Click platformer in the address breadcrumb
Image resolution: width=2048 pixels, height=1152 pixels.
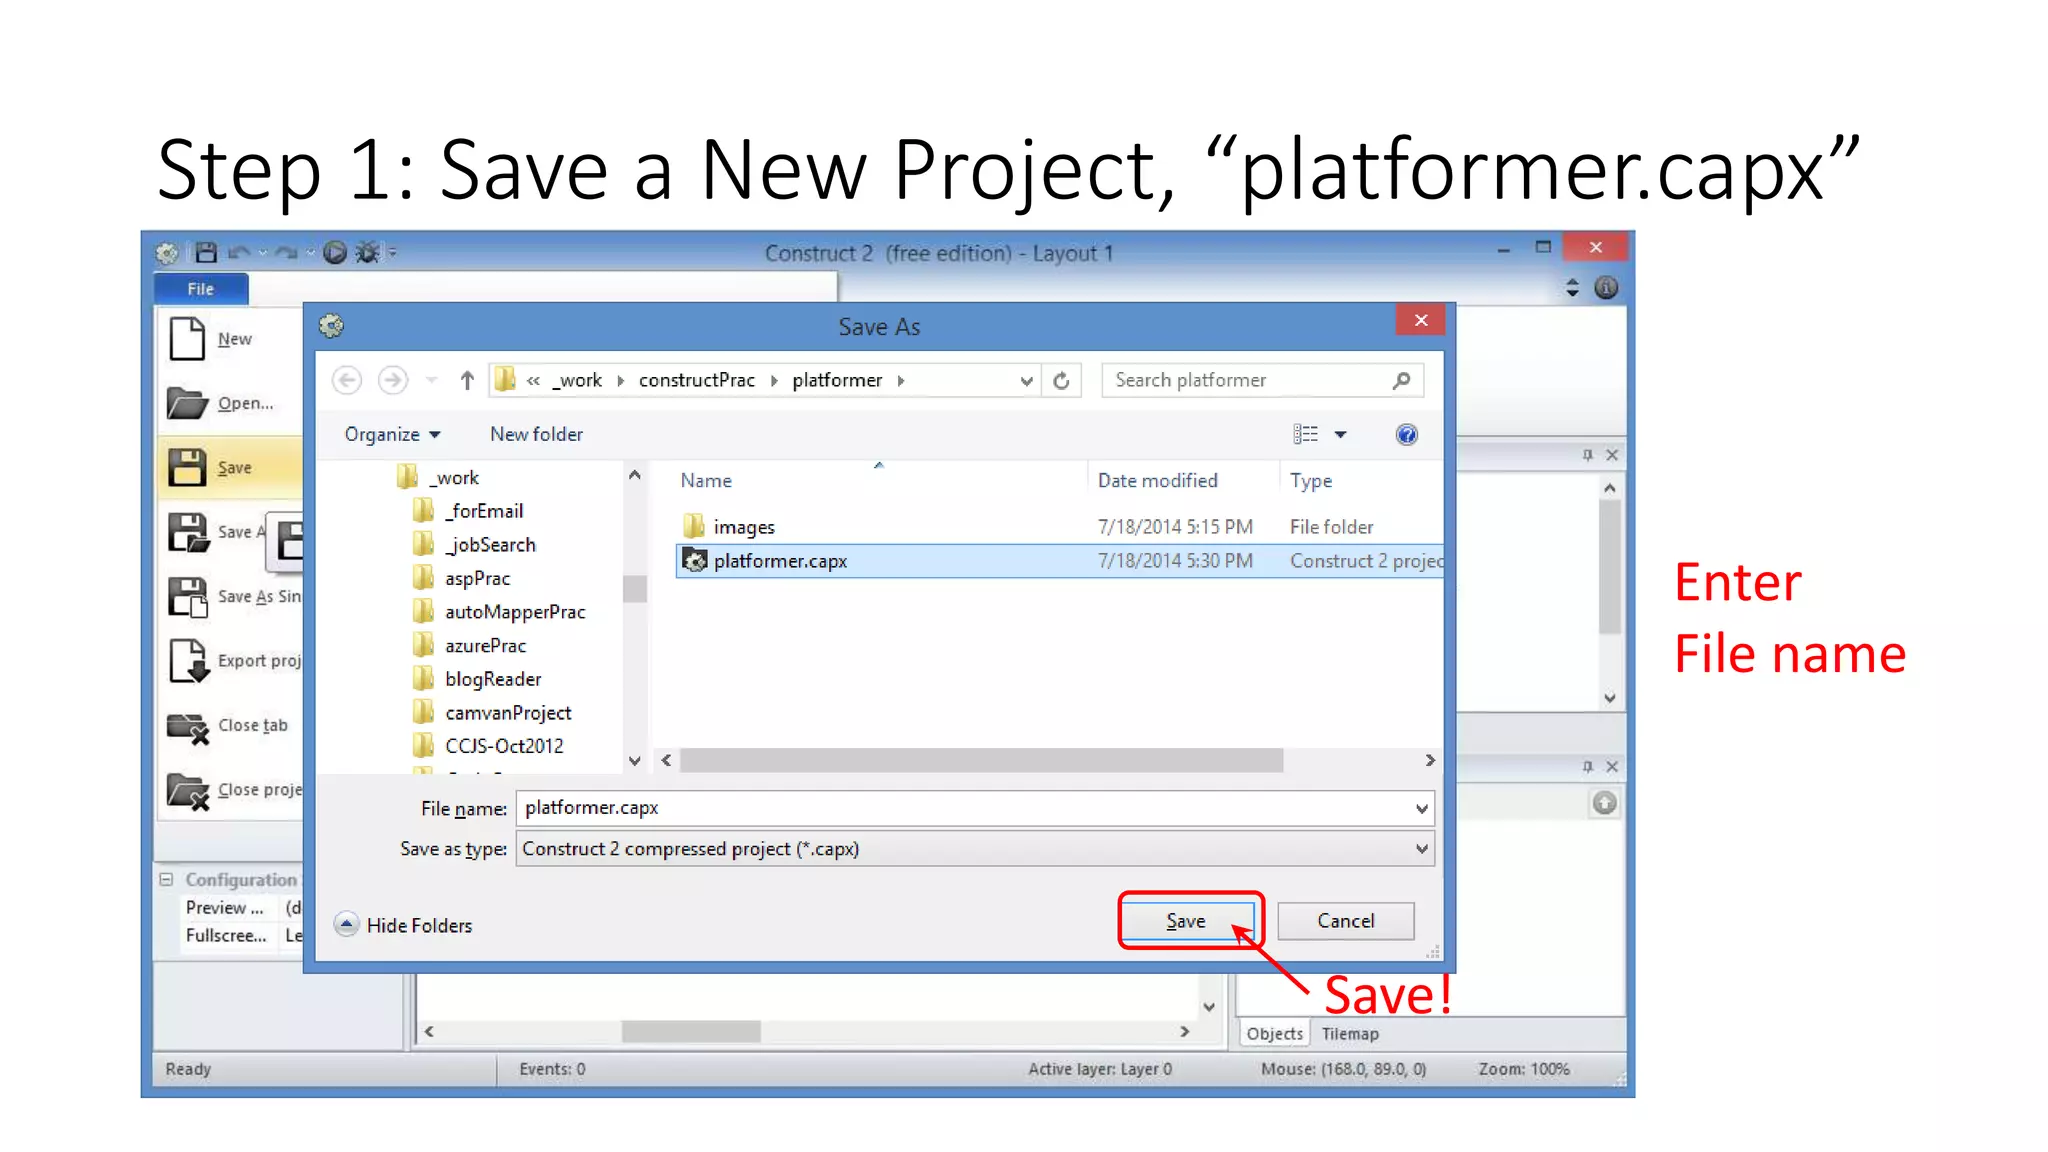pos(837,380)
